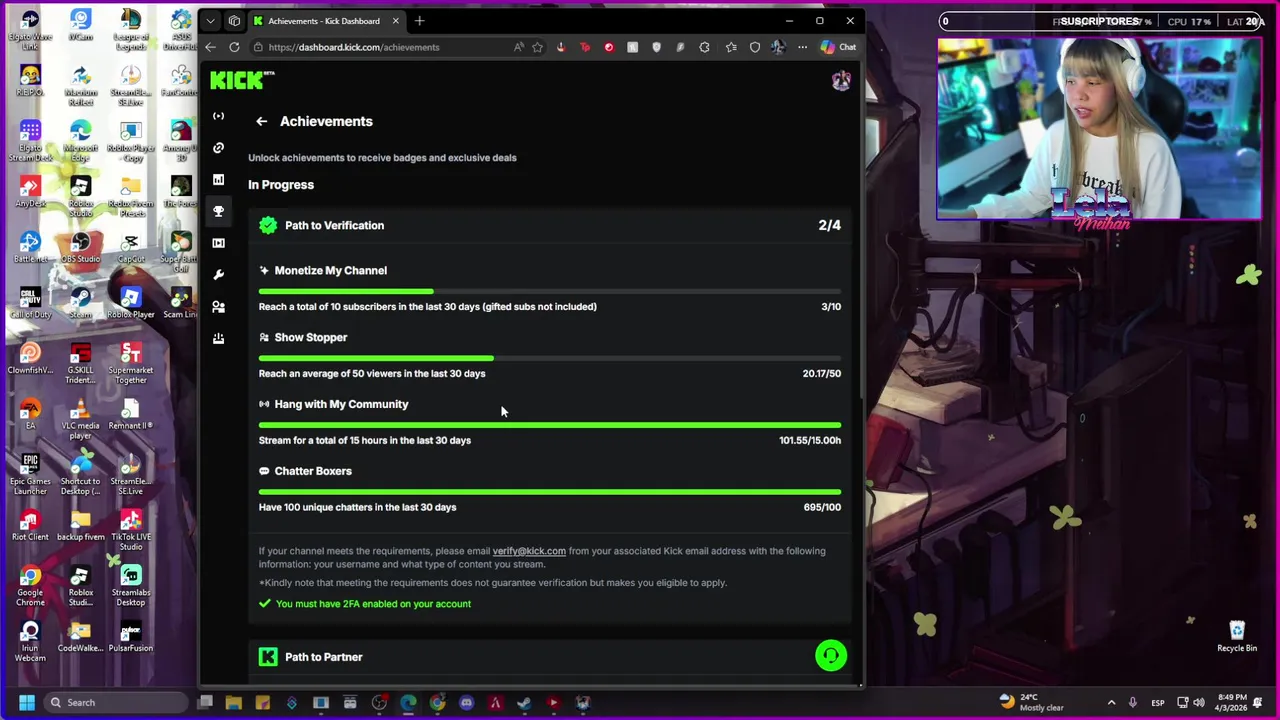Click the green support chat bubble button
Image resolution: width=1280 pixels, height=720 pixels.
[x=831, y=655]
